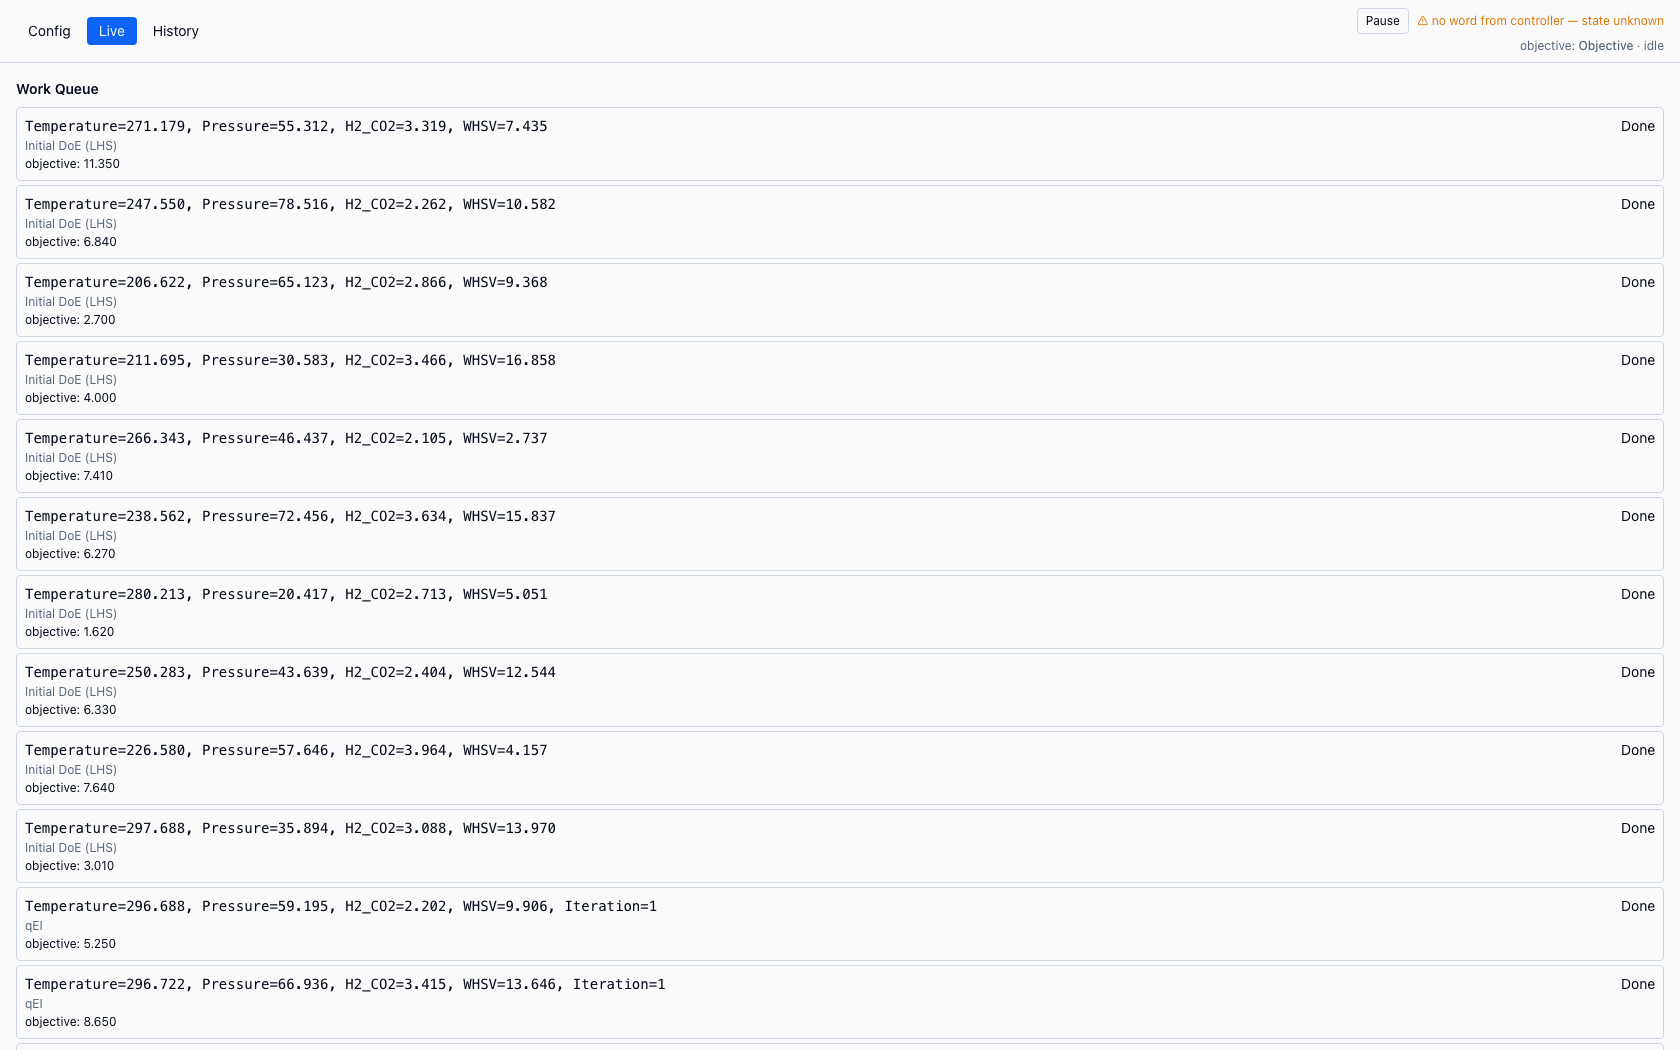Select the qEI row with objective 5.250
1680x1050 pixels.
[840, 924]
